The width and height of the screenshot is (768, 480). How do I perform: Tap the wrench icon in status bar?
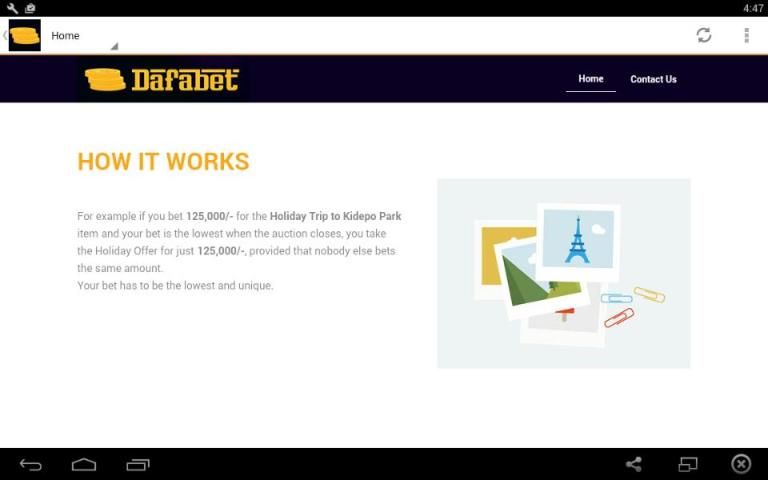[x=11, y=8]
